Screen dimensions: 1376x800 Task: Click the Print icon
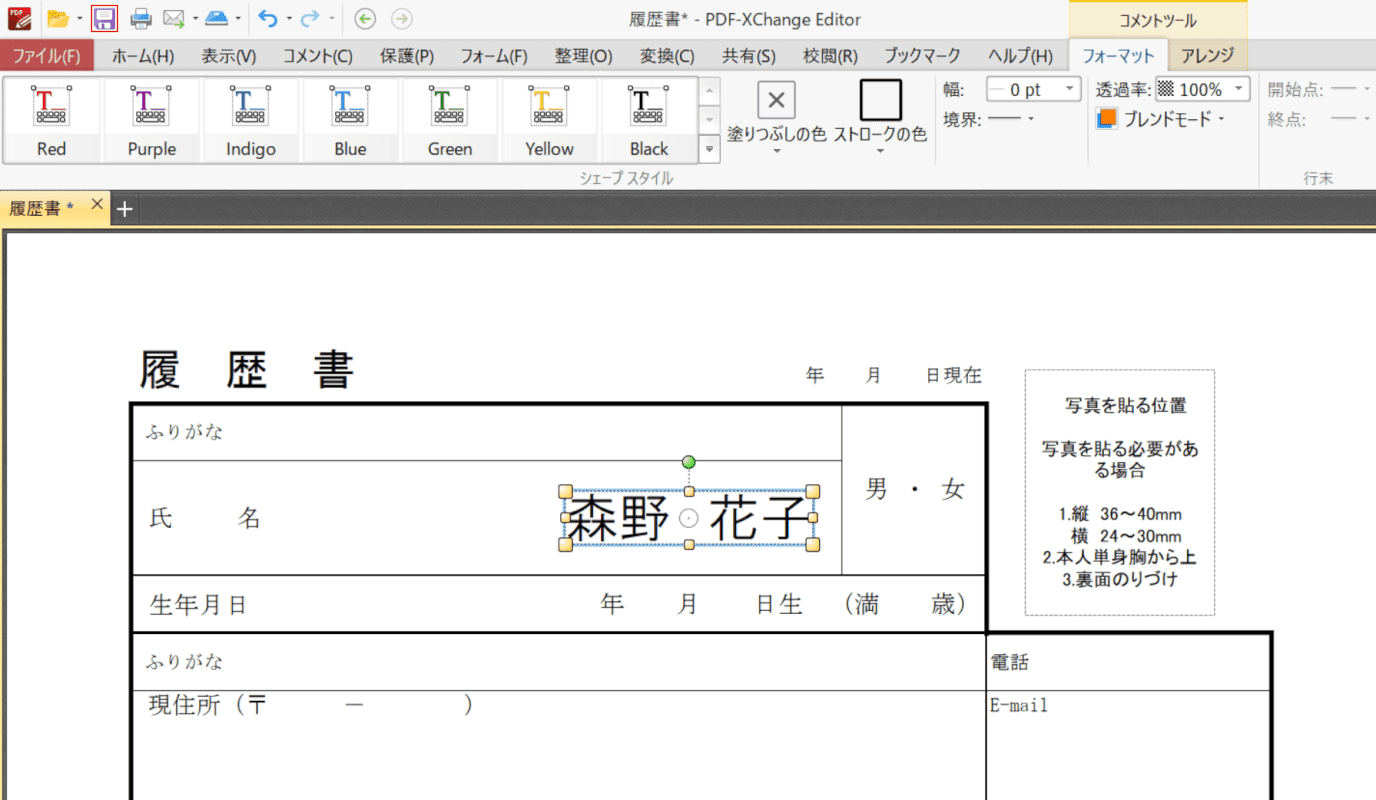(x=141, y=18)
